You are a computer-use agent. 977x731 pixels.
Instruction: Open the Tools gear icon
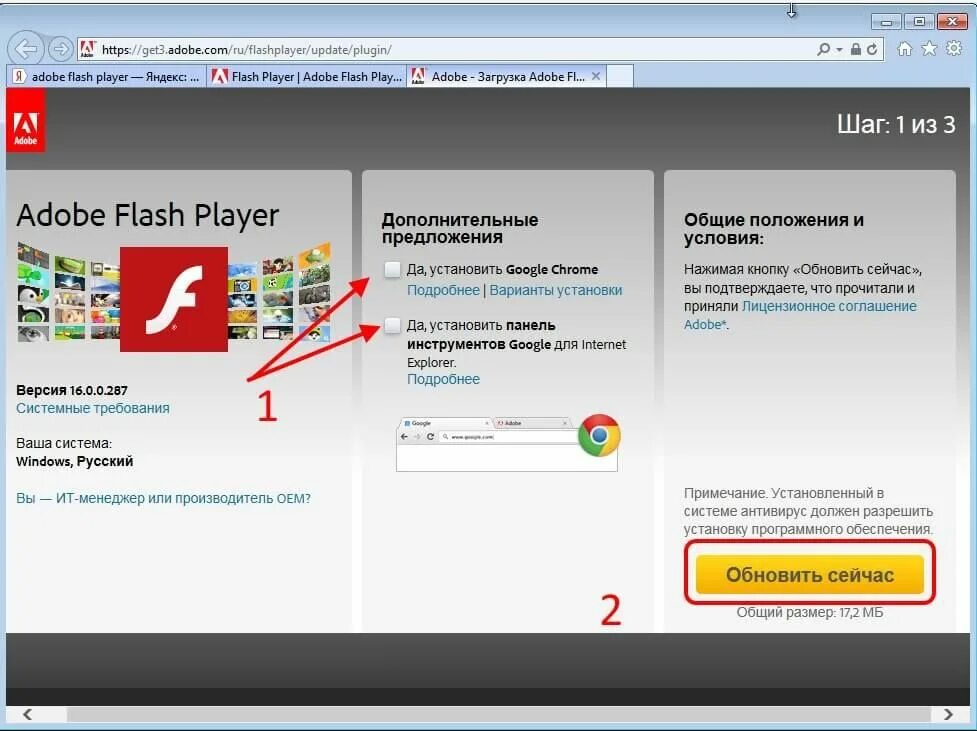pos(954,49)
